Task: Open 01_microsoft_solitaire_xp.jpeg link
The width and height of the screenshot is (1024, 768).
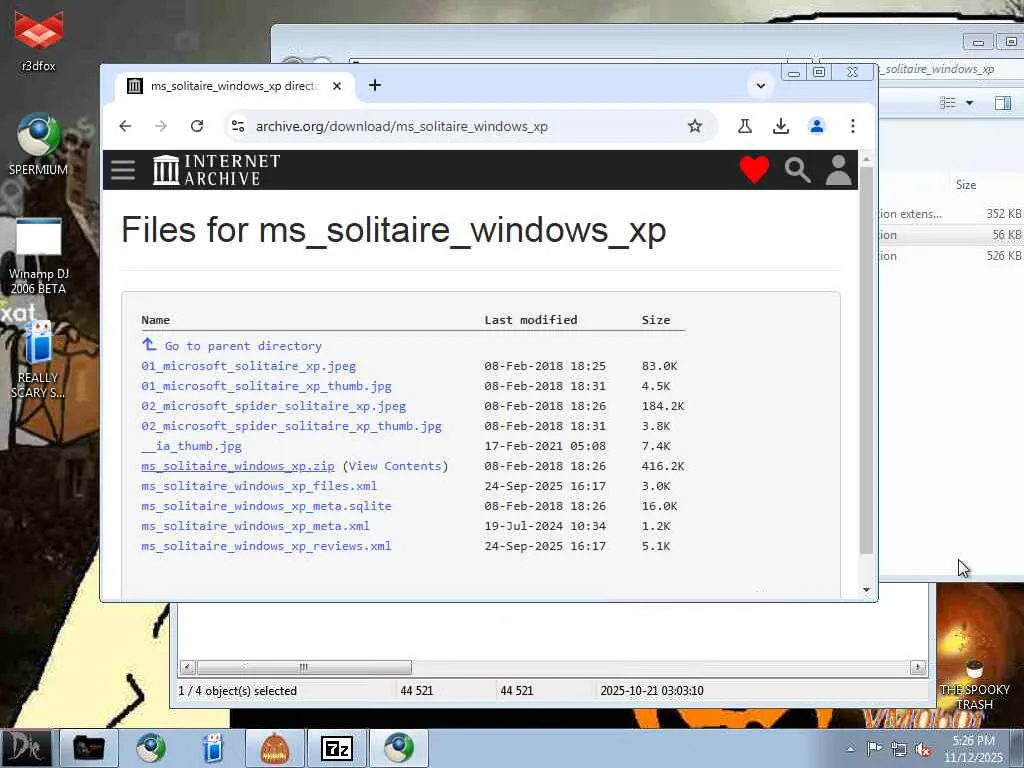Action: pos(249,366)
